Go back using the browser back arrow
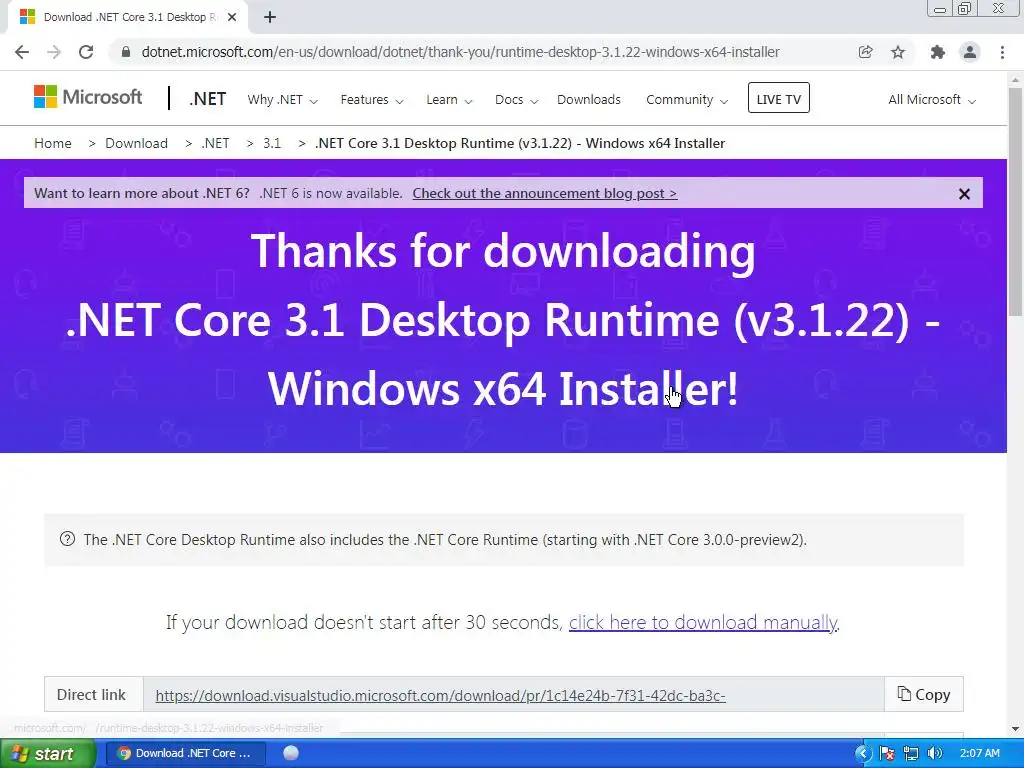The height and width of the screenshot is (768, 1024). pyautogui.click(x=22, y=52)
